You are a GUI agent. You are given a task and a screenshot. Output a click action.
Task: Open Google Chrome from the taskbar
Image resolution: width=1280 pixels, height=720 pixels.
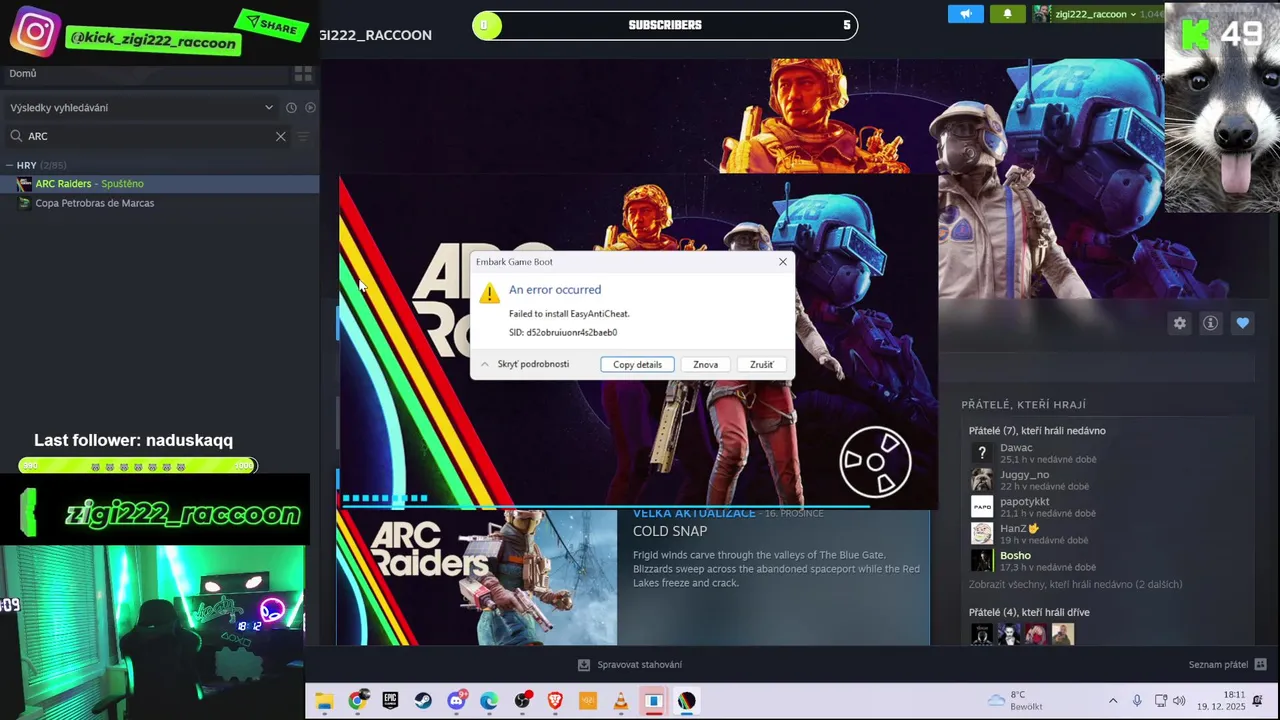357,701
